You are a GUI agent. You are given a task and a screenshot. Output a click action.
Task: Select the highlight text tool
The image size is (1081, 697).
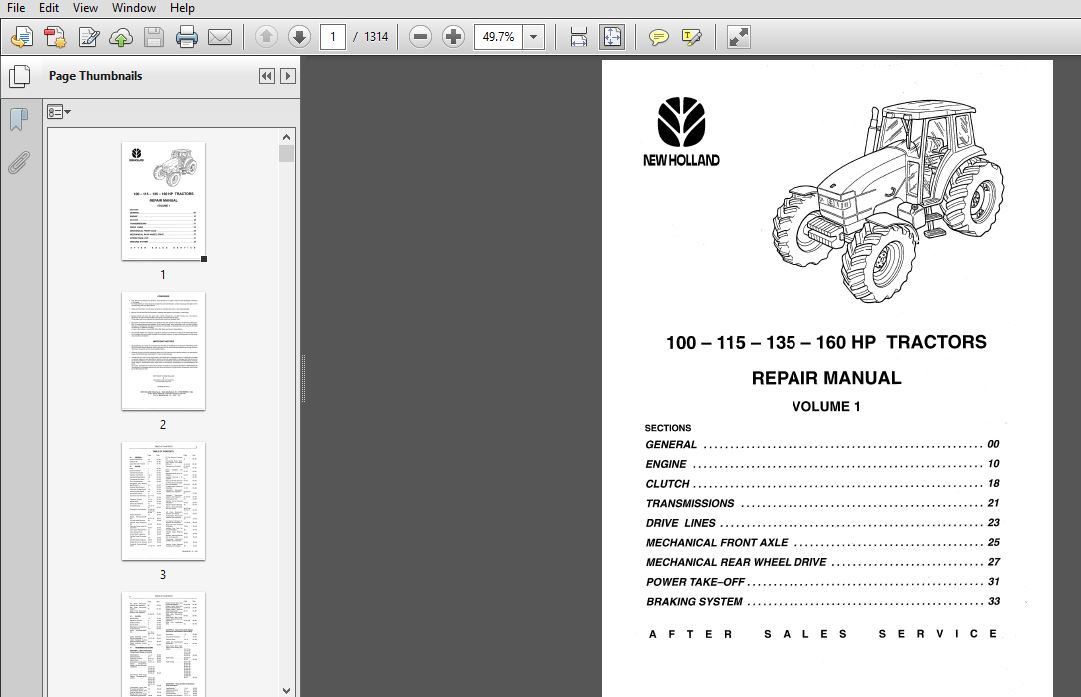691,37
